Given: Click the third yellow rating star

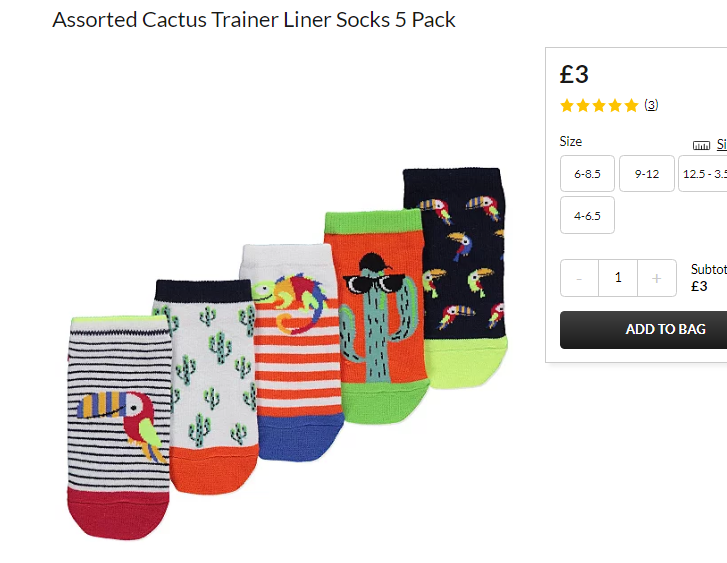Looking at the screenshot, I should tap(599, 106).
